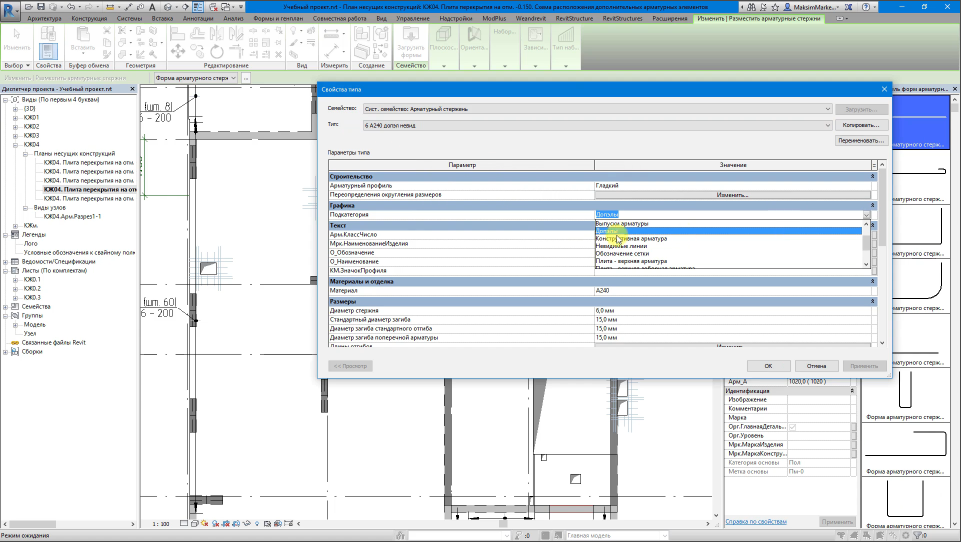The width and height of the screenshot is (961, 542).
Task: Toggle the Орг.ГлавнаяДеталь checkbox in properties
Action: 793,427
